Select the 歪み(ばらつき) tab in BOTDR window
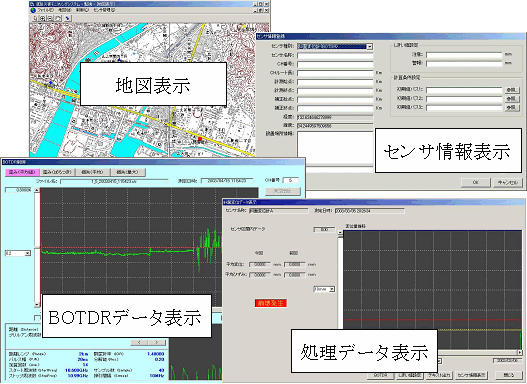This screenshot has width=527, height=384. tap(57, 172)
